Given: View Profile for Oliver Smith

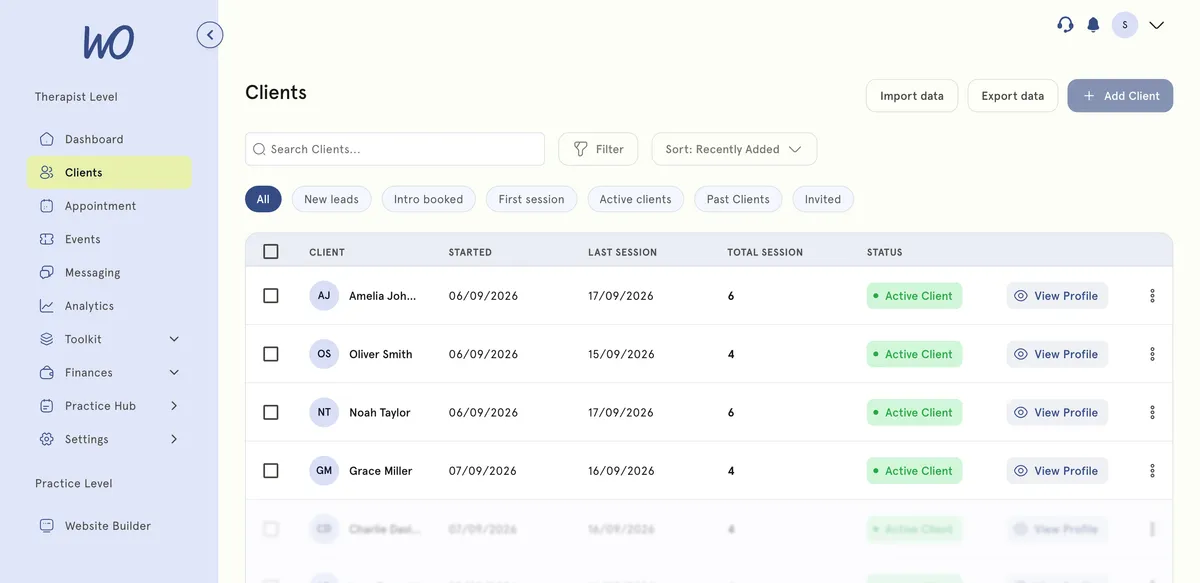Looking at the screenshot, I should point(1057,354).
